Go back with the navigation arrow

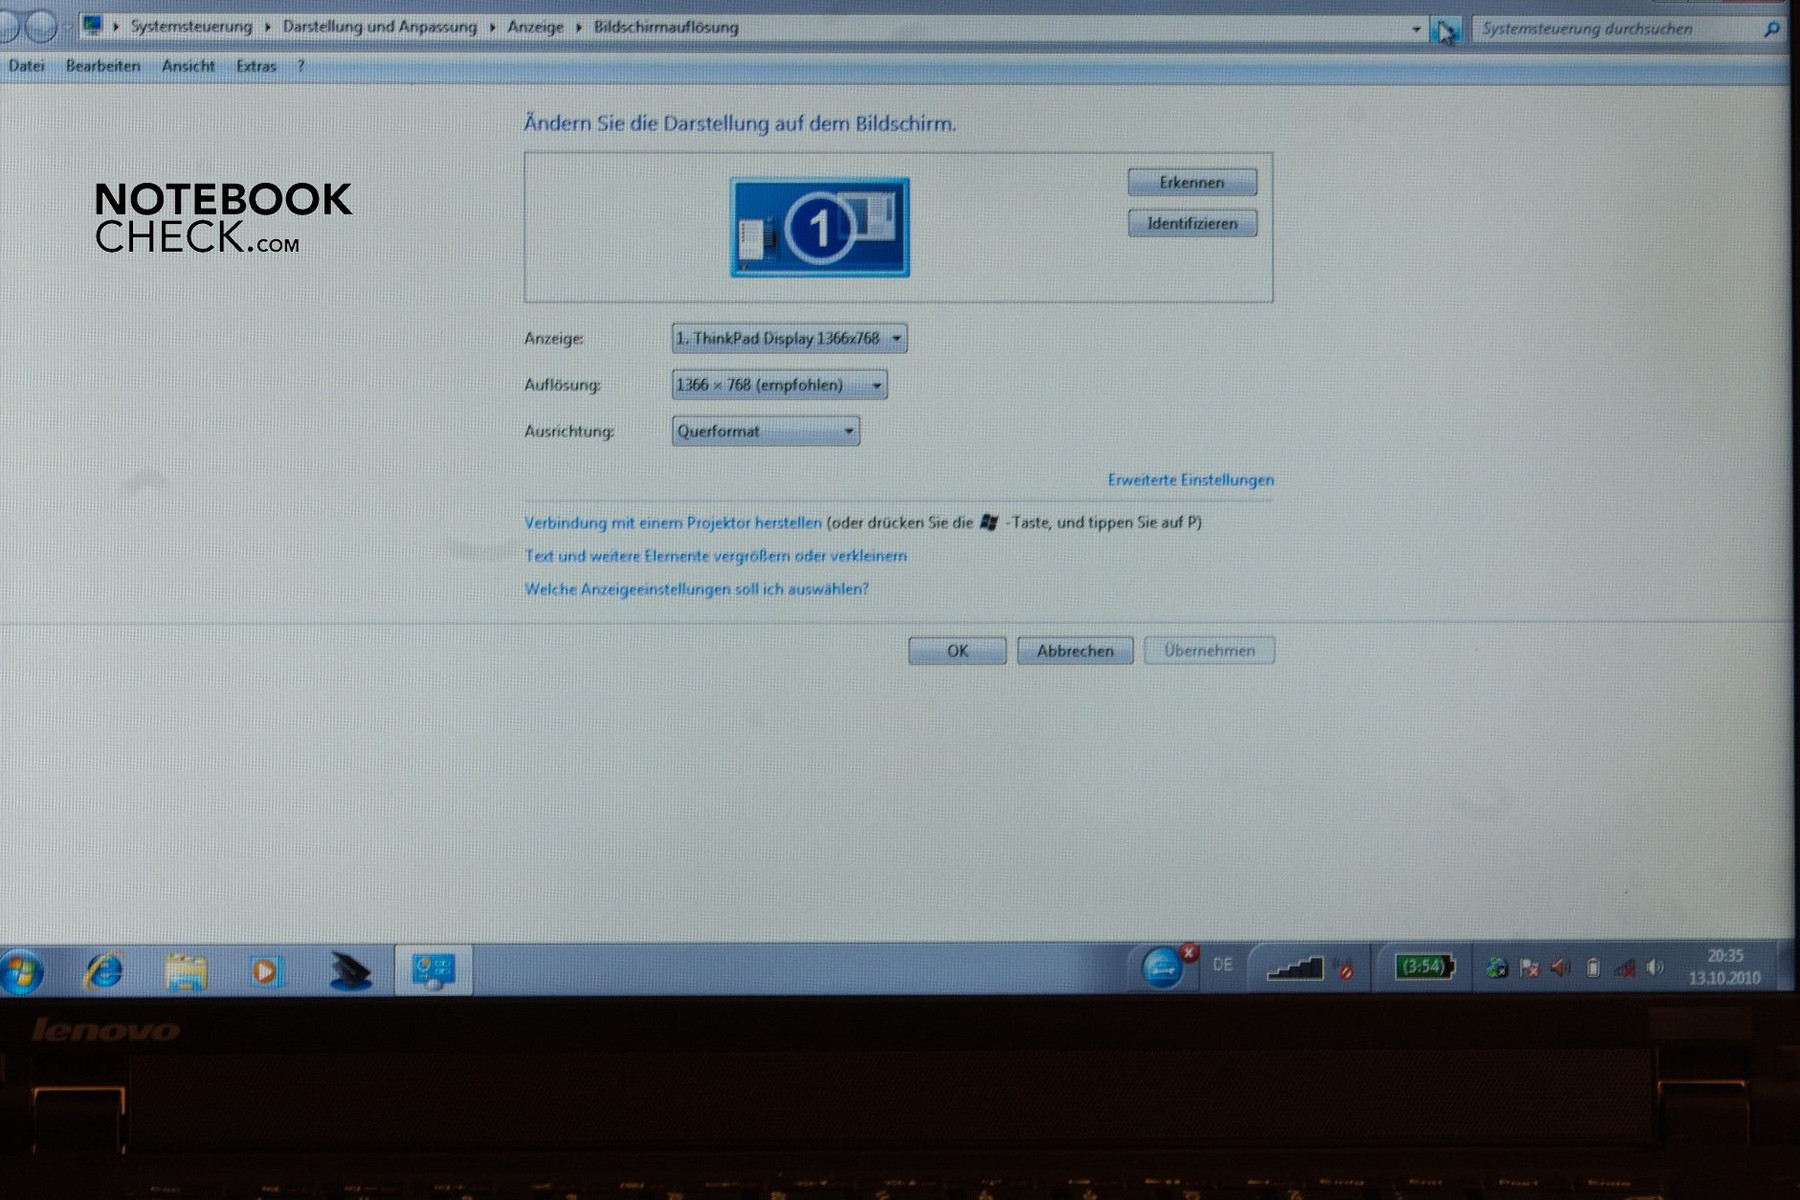tap(8, 27)
